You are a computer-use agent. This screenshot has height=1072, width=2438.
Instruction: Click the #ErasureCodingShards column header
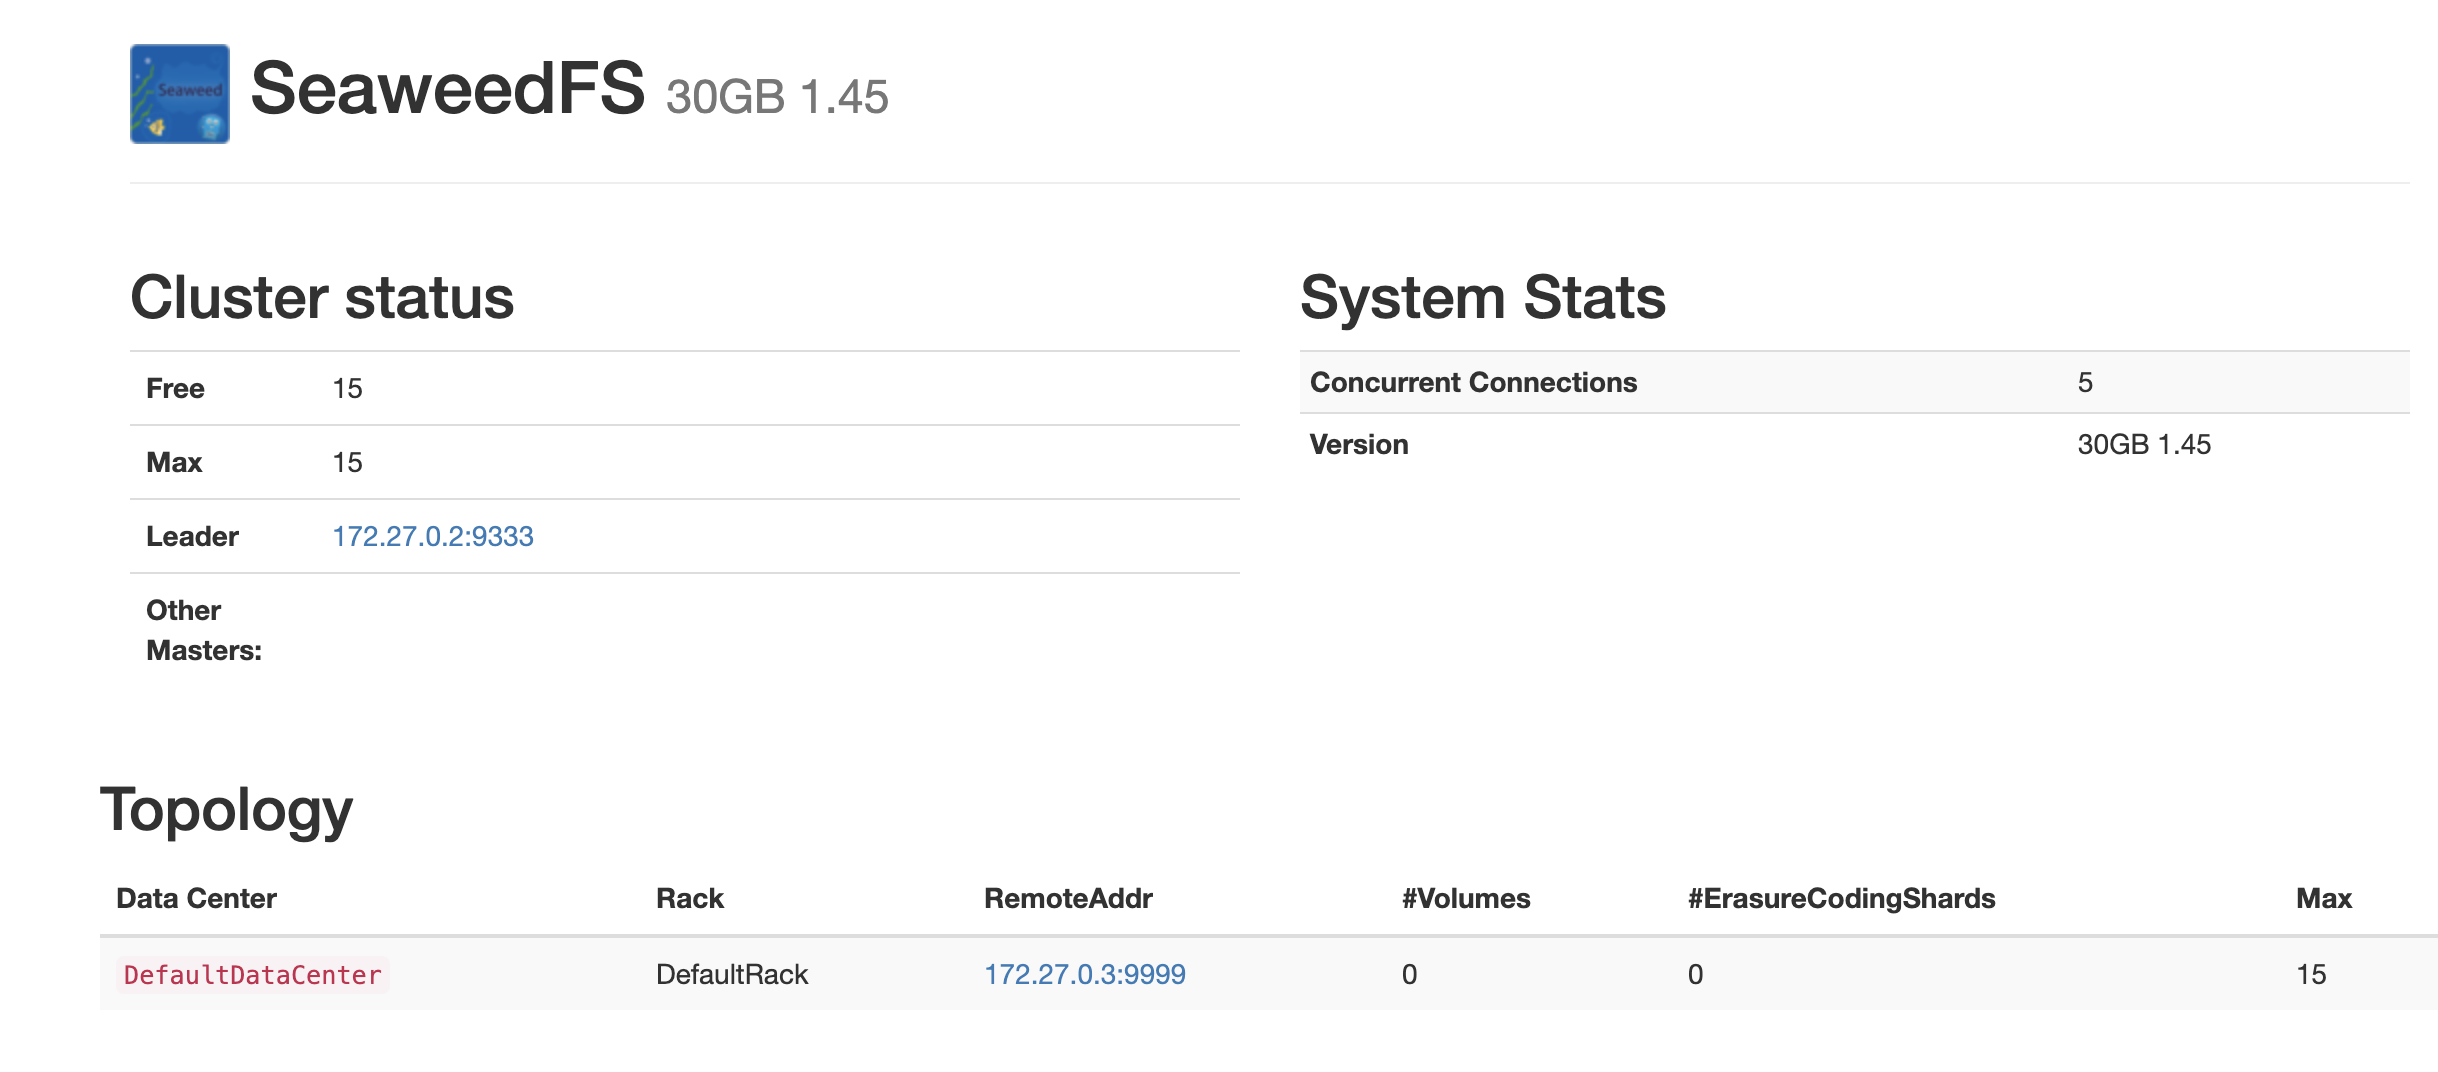[1840, 898]
